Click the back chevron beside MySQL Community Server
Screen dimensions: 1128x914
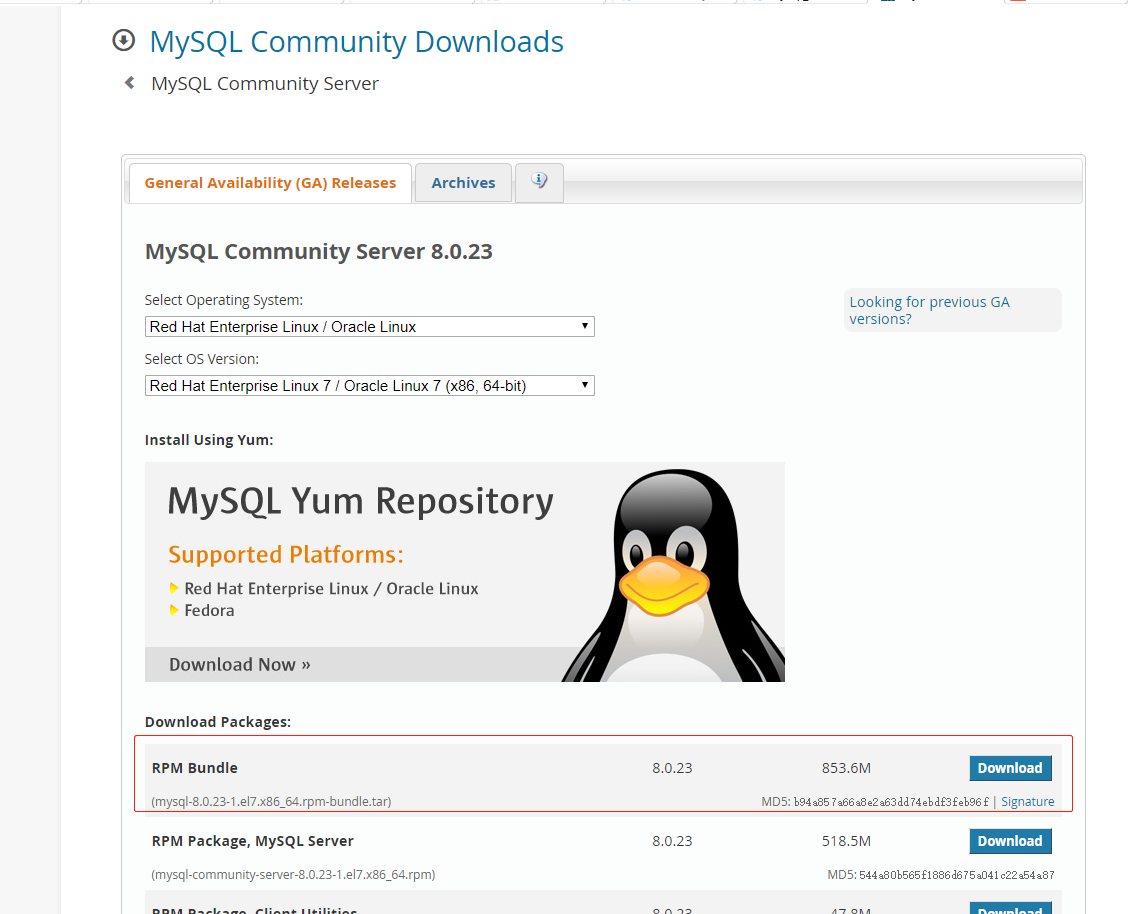(129, 83)
